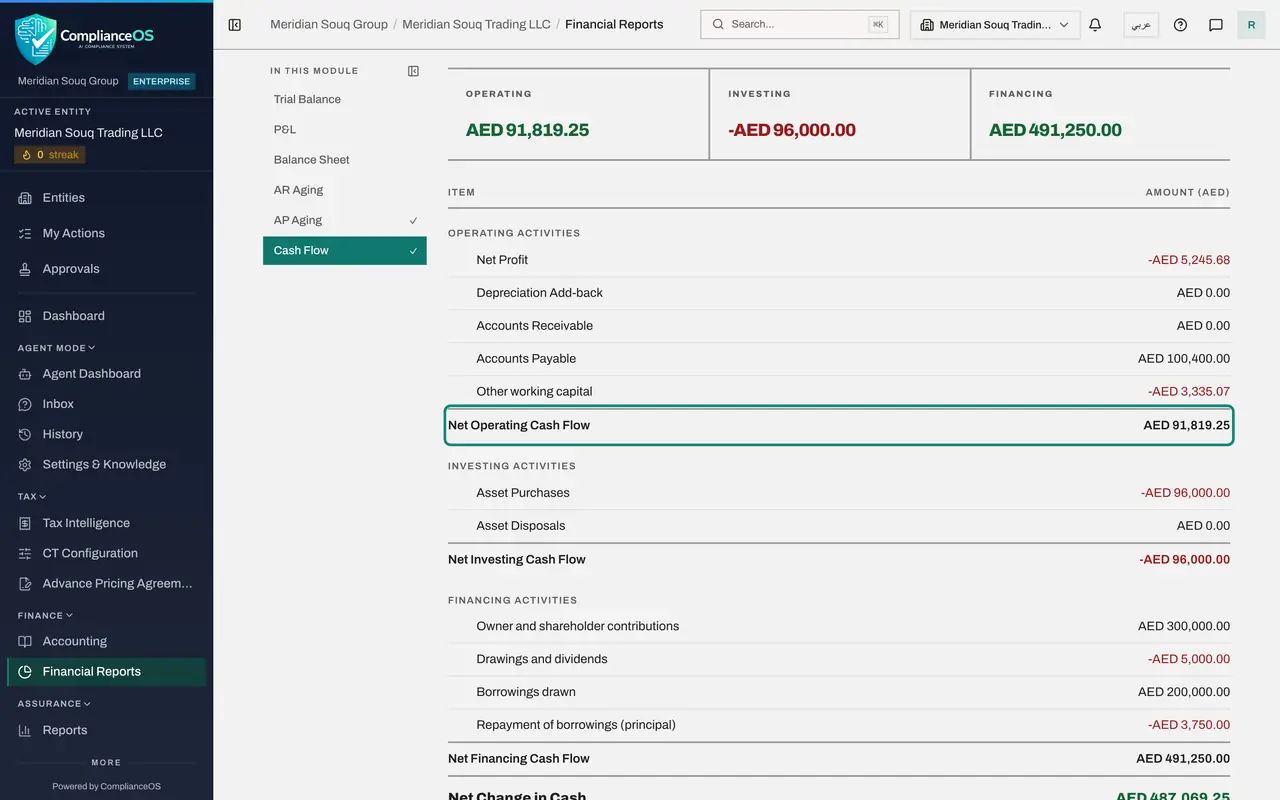The width and height of the screenshot is (1280, 800).
Task: Collapse the main sidebar panel icon
Action: (x=235, y=25)
